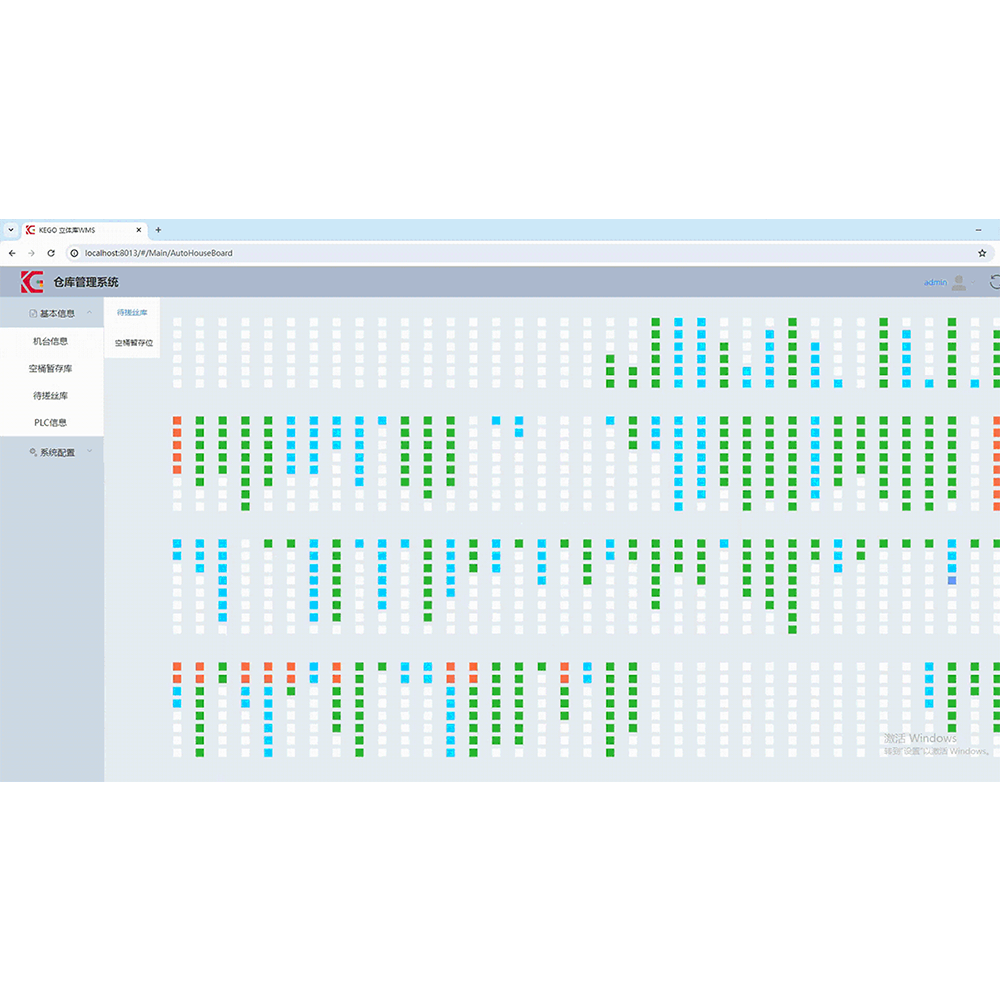Click the admin user avatar icon
Viewport: 1000px width, 1000px height.
[959, 283]
